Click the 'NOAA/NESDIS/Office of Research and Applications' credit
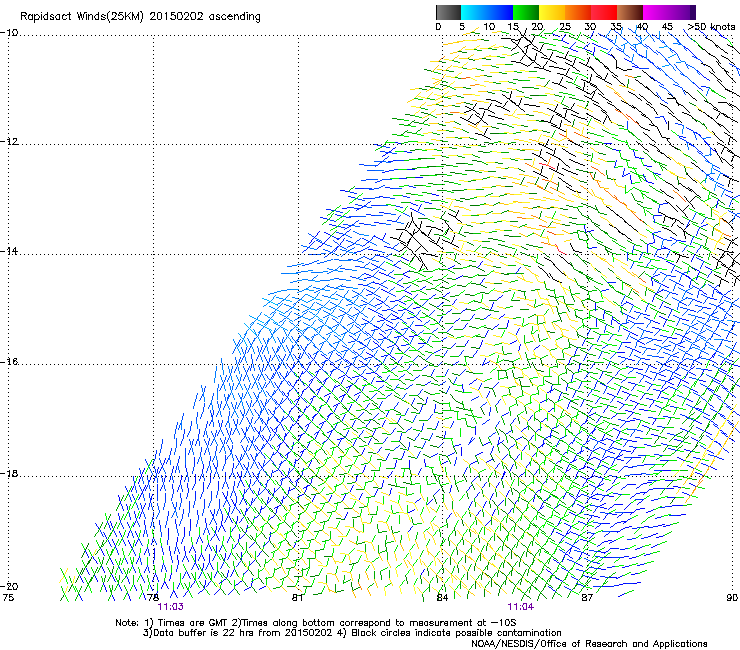The image size is (740, 650). (x=589, y=643)
